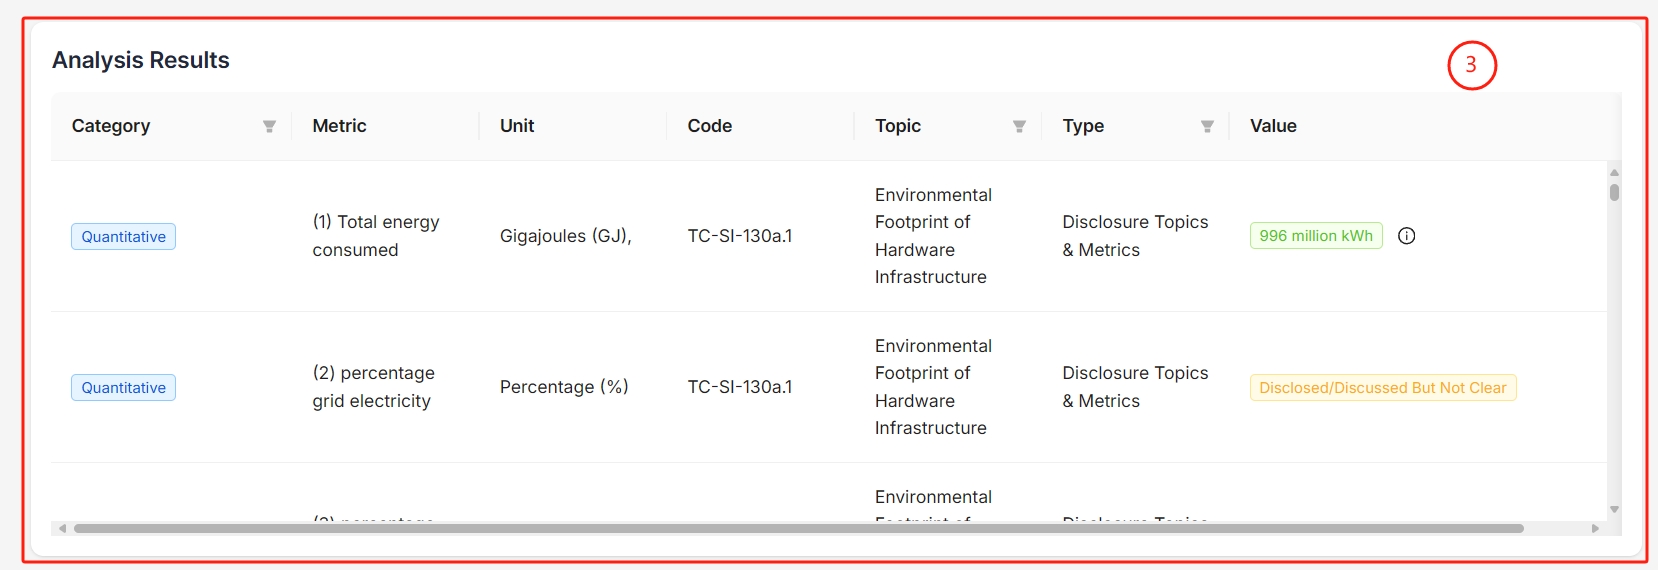The height and width of the screenshot is (570, 1658).
Task: Click the red circled number 3 marker
Action: tap(1471, 65)
